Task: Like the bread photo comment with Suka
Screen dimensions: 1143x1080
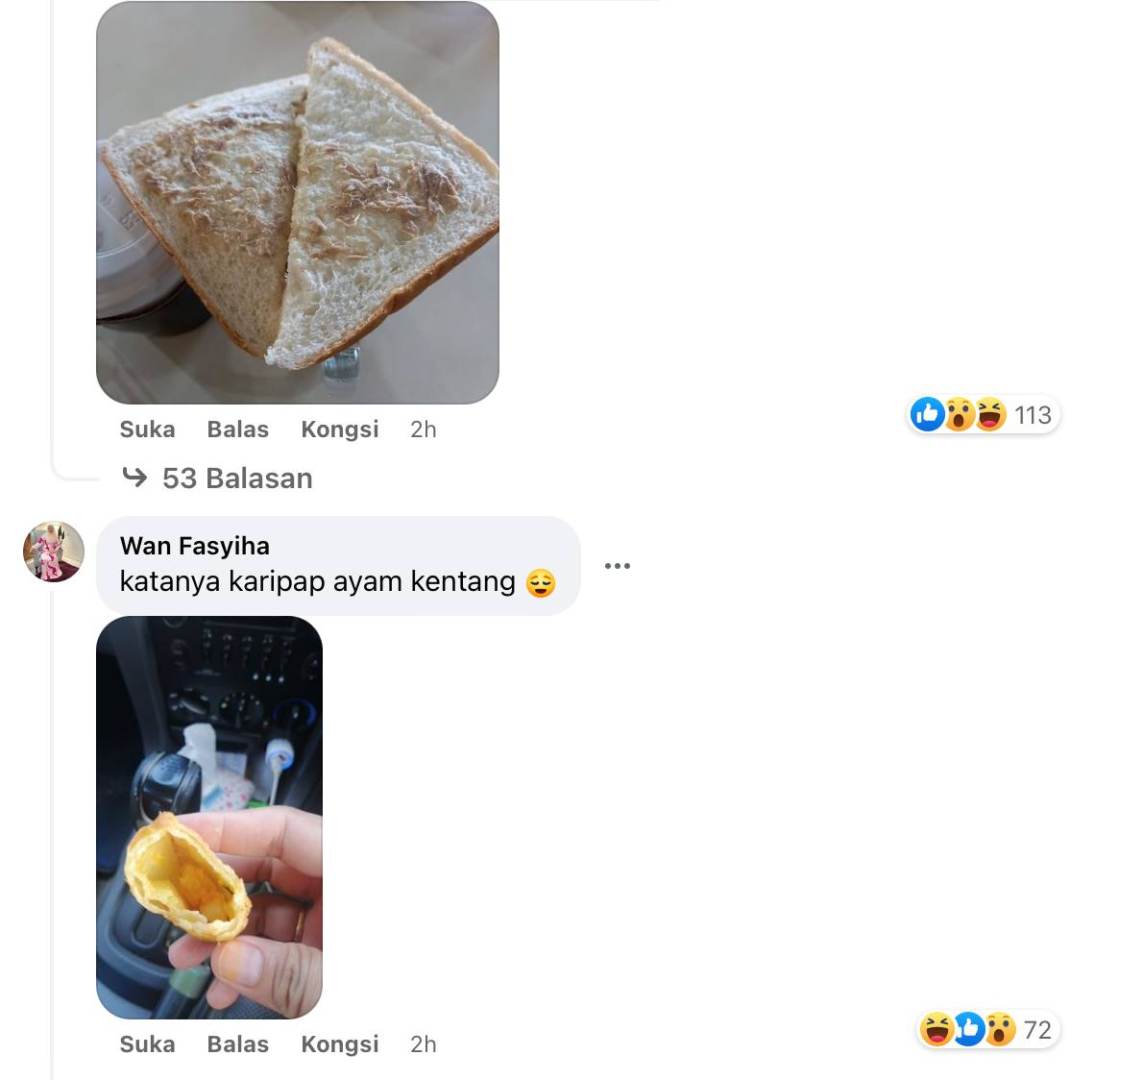Action: pyautogui.click(x=147, y=429)
